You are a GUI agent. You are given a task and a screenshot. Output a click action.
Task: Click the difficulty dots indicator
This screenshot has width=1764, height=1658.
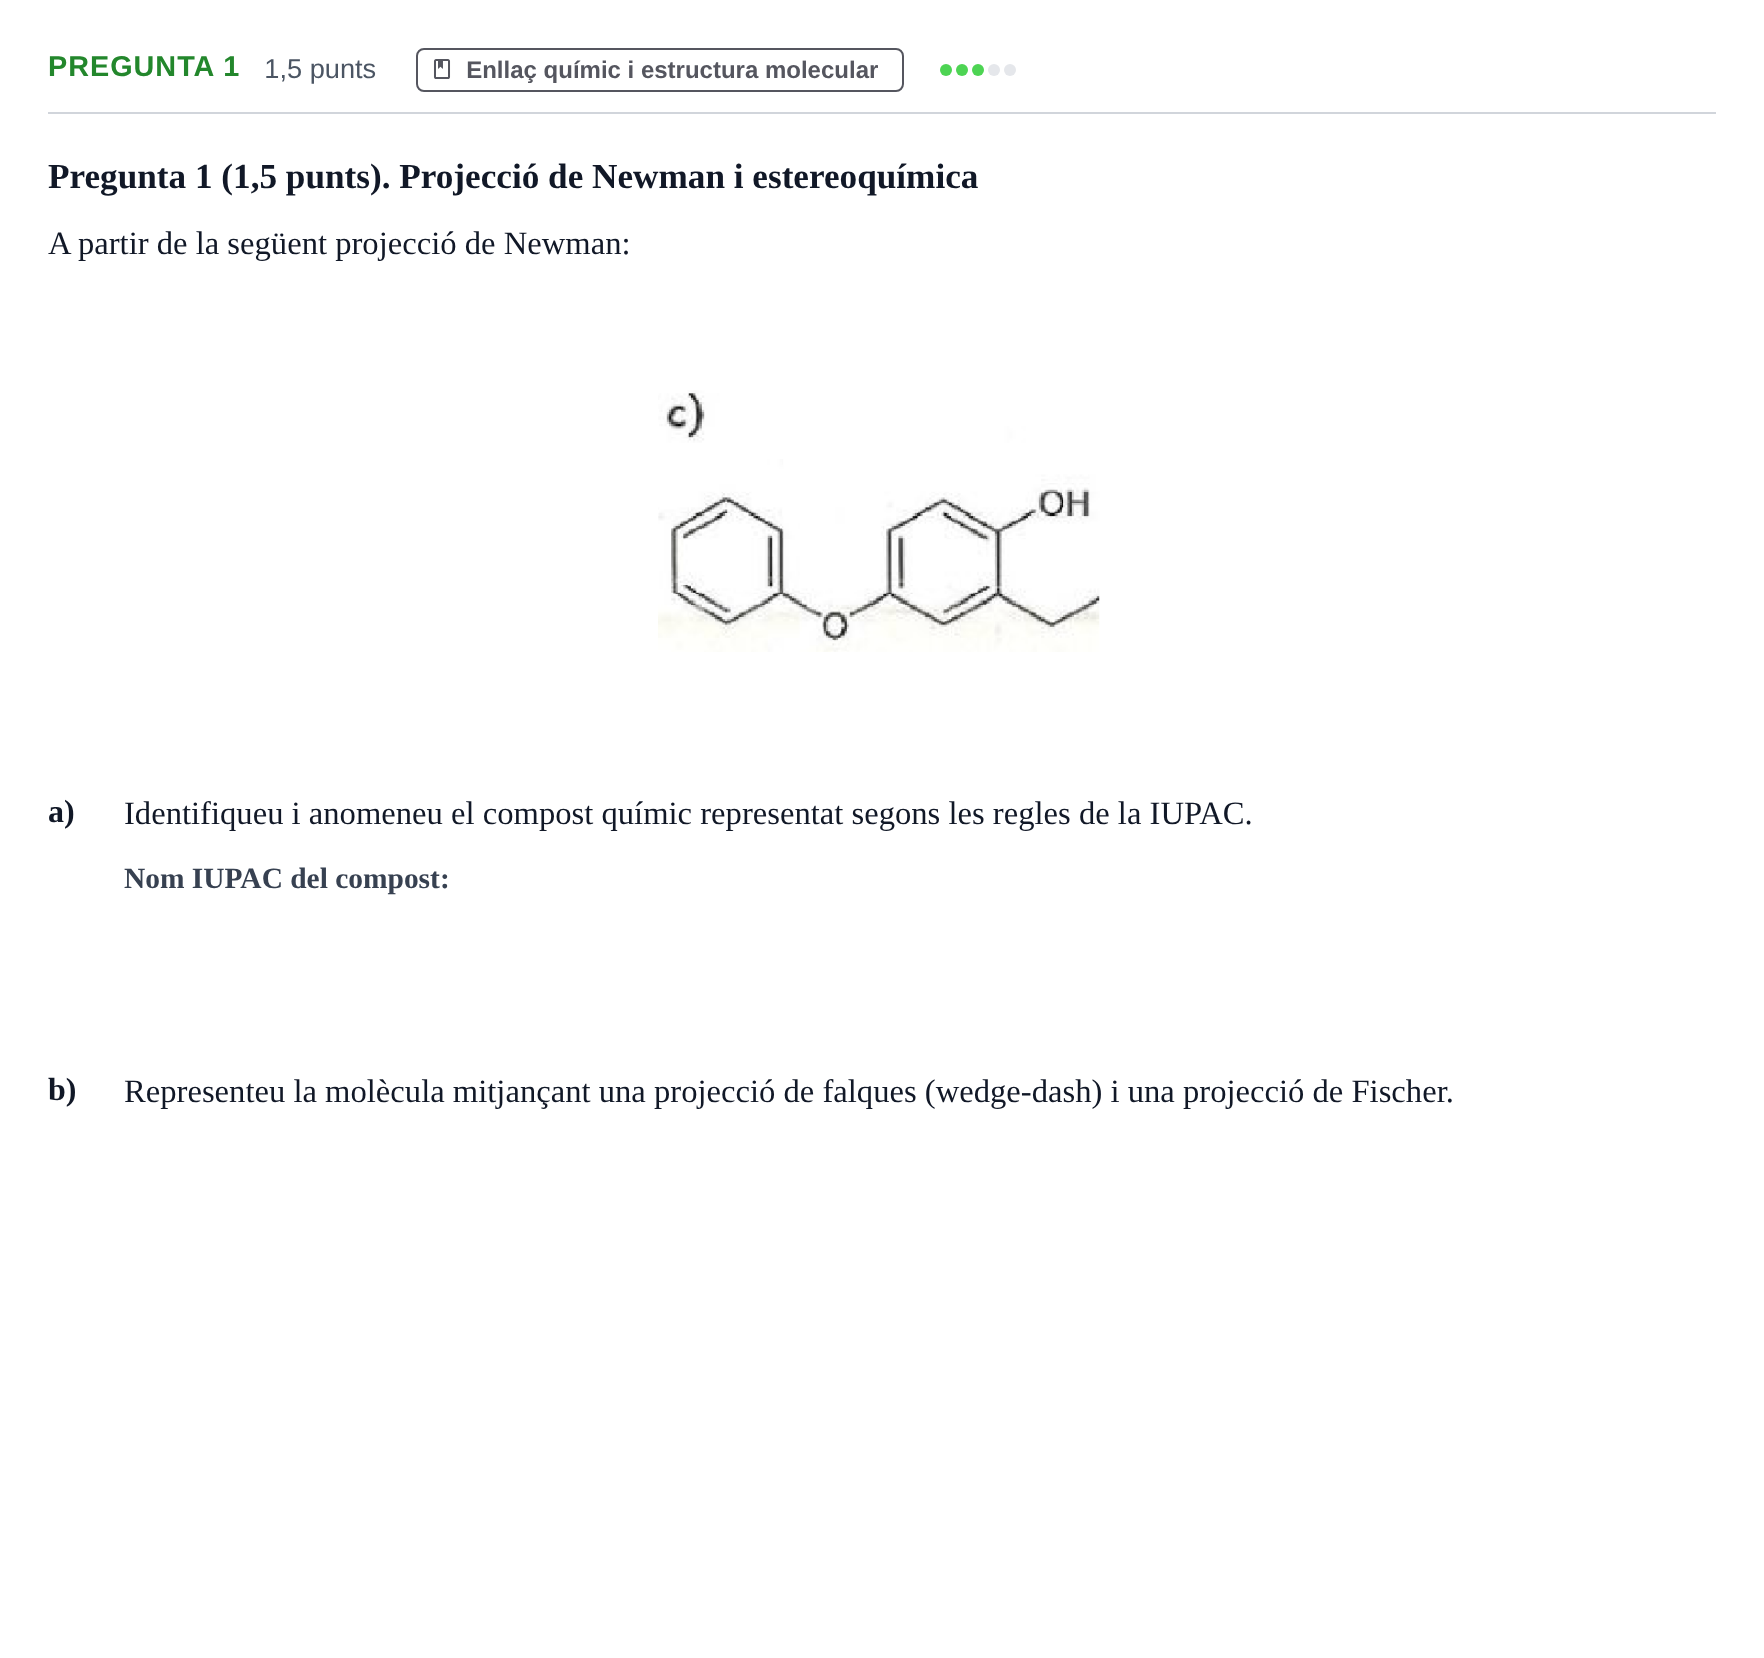(x=978, y=70)
